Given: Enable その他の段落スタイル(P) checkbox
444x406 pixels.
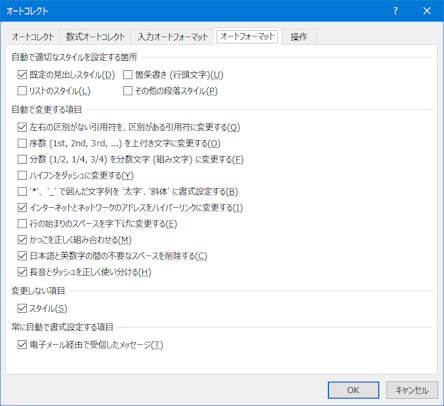Looking at the screenshot, I should [x=128, y=91].
